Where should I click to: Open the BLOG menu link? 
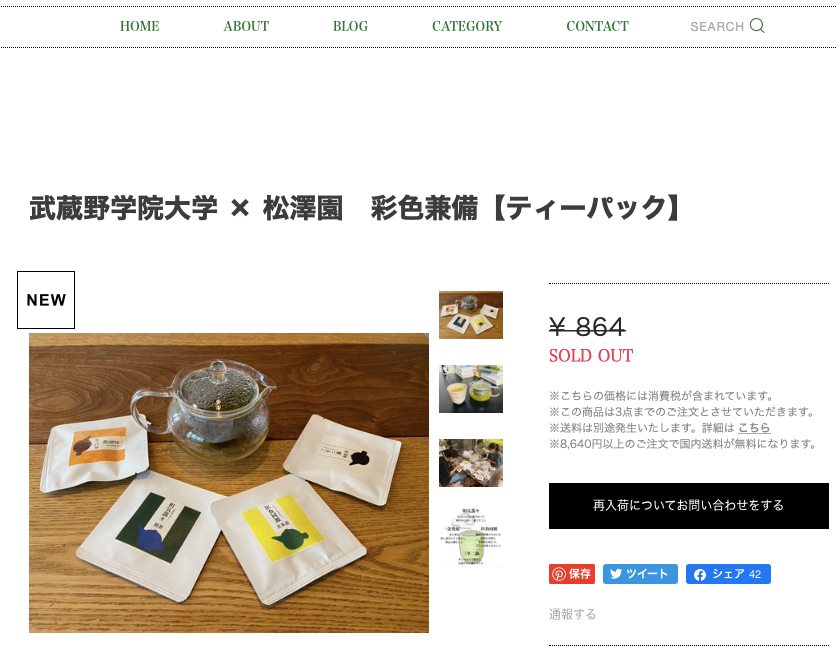350,26
